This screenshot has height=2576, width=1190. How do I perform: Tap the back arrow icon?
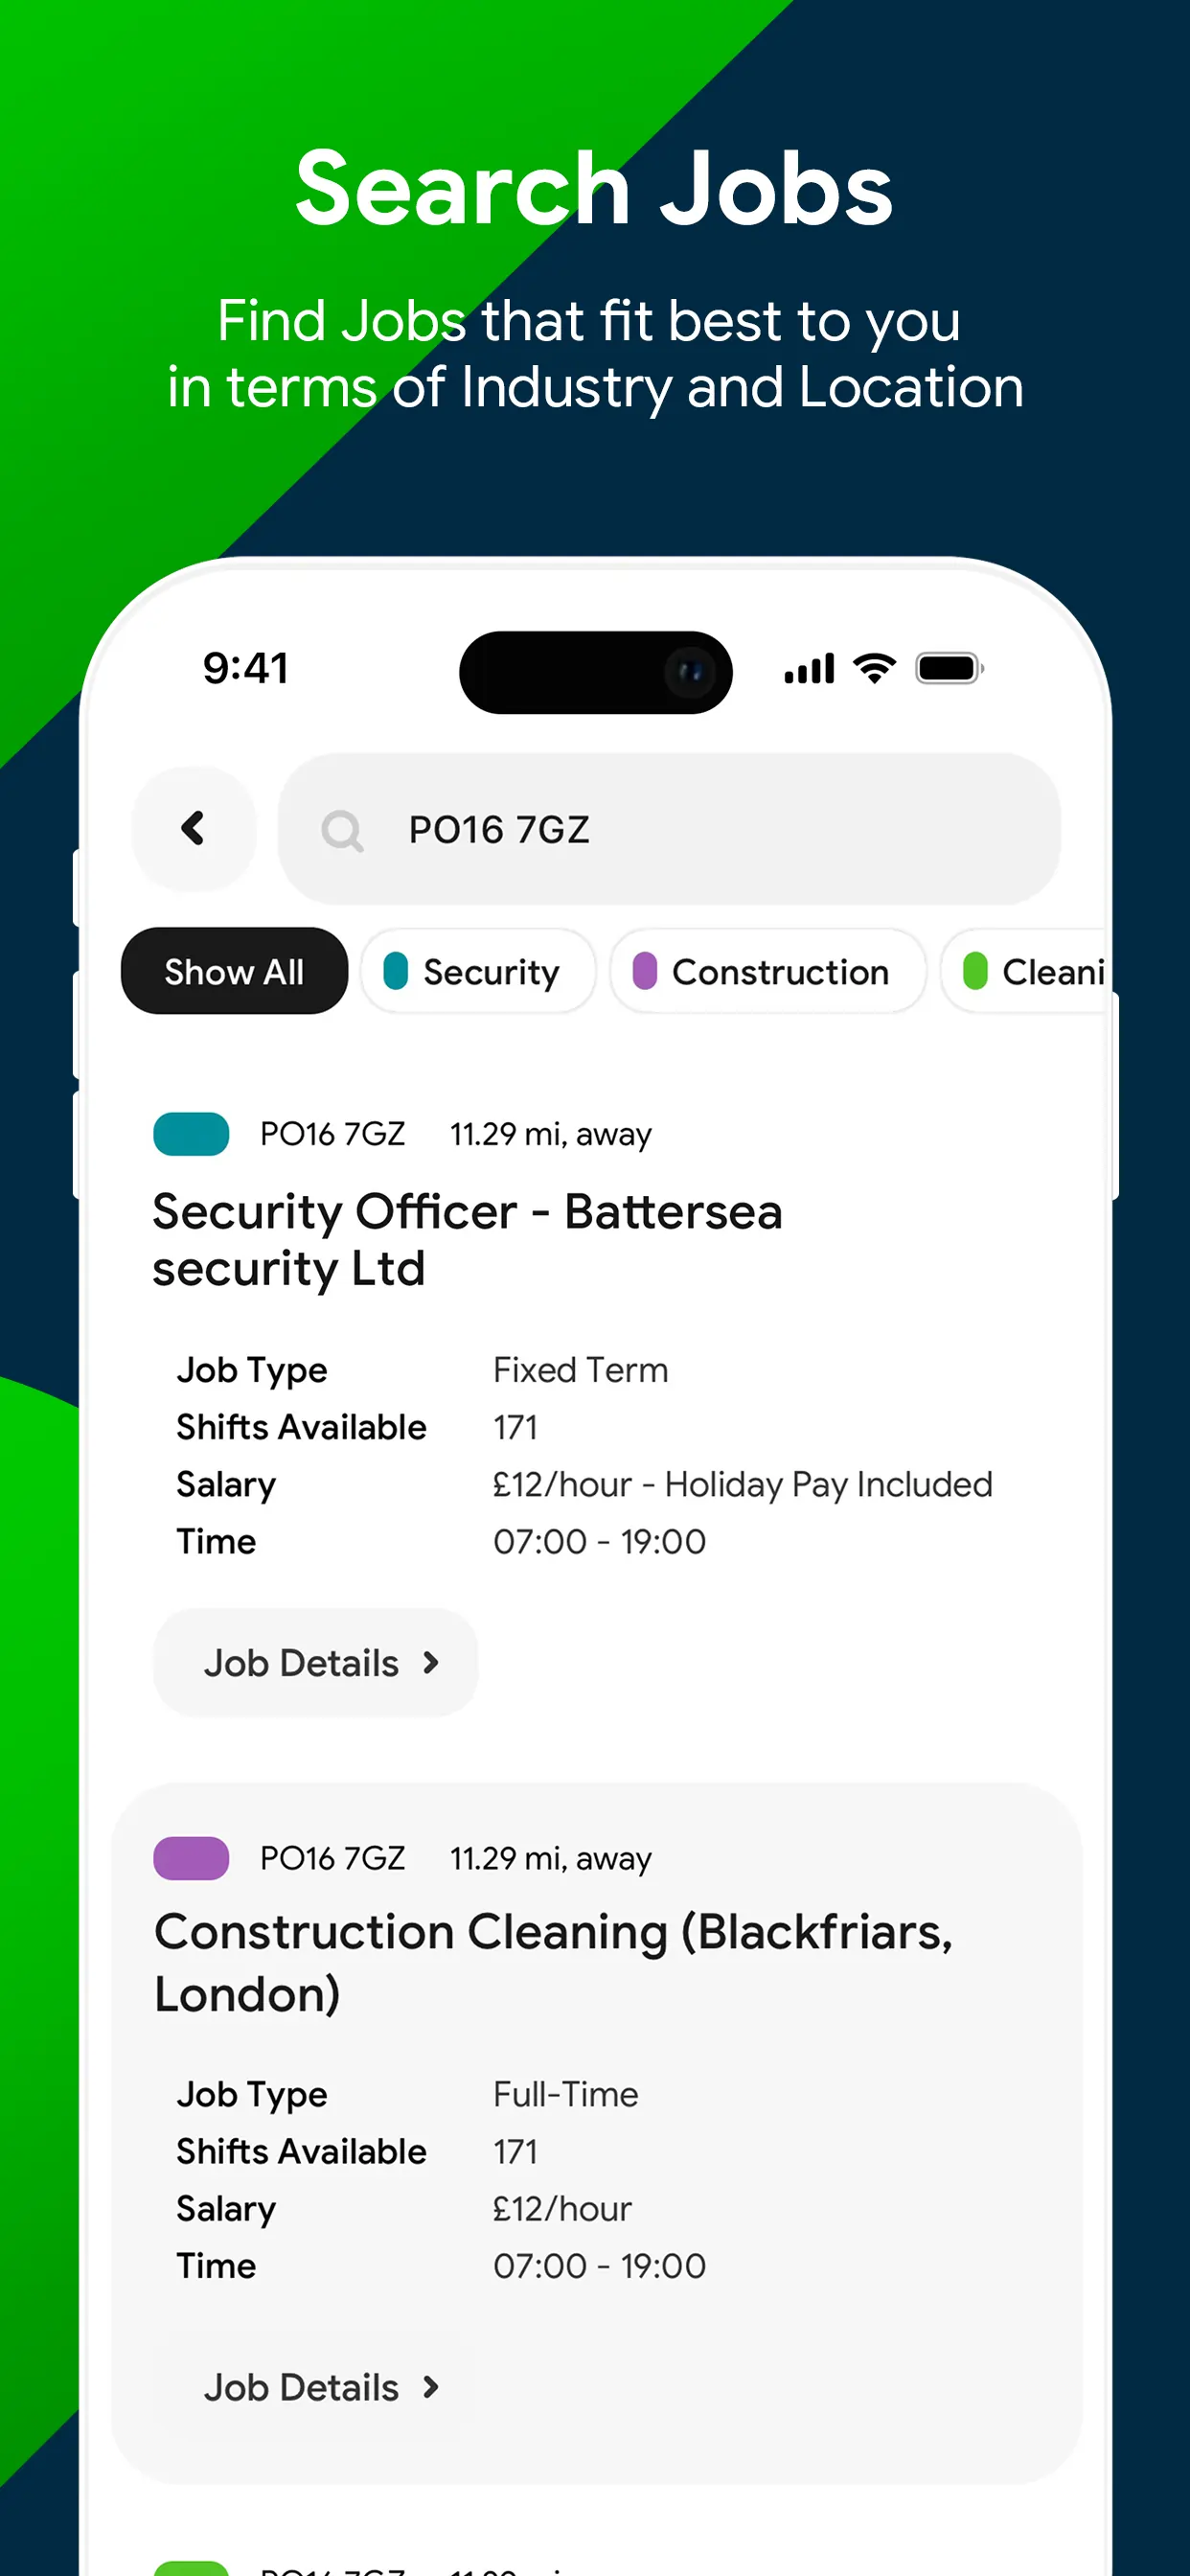click(193, 828)
